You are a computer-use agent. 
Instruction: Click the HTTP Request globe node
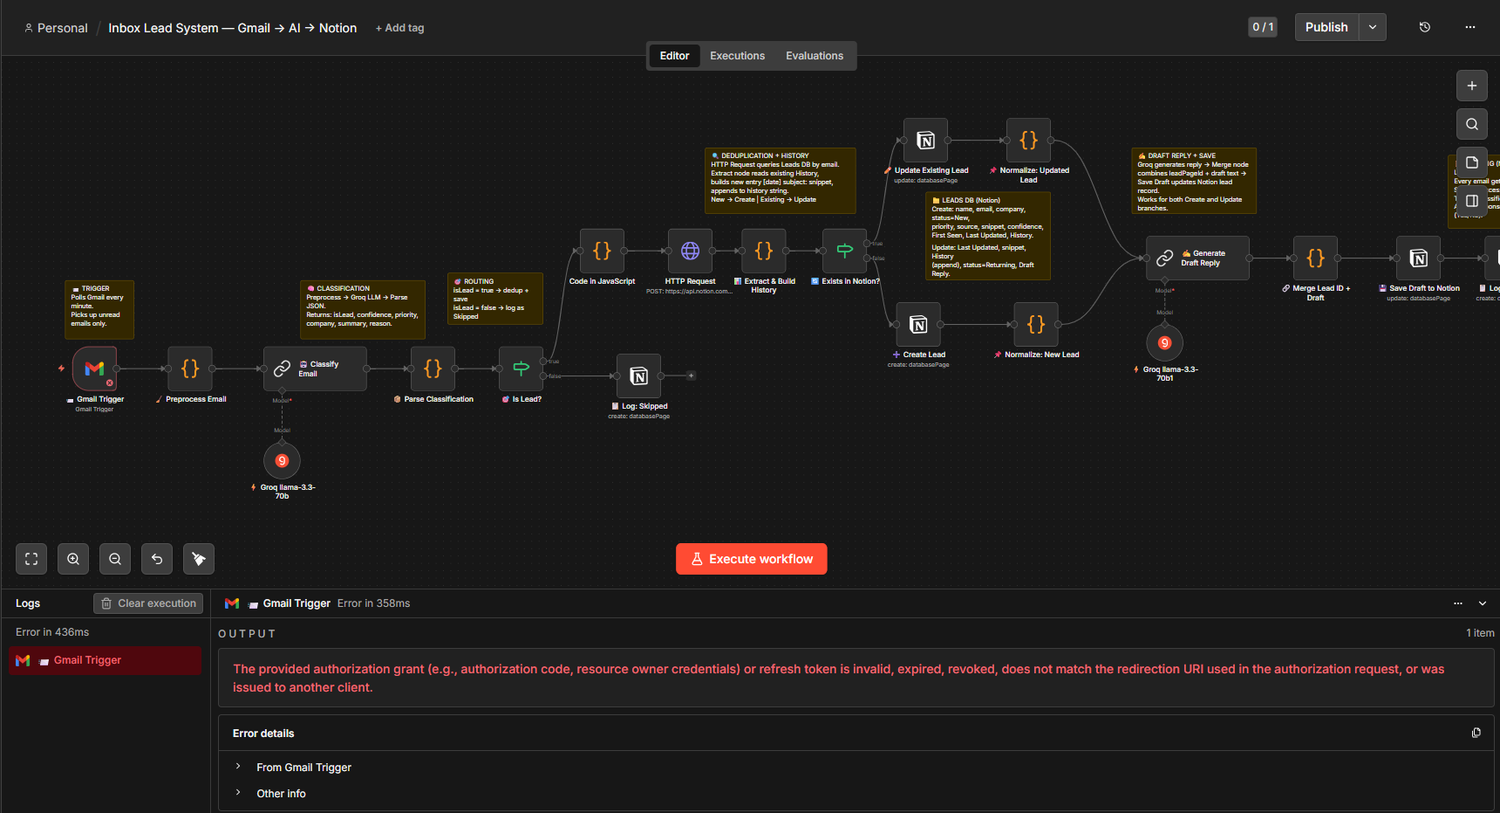690,251
